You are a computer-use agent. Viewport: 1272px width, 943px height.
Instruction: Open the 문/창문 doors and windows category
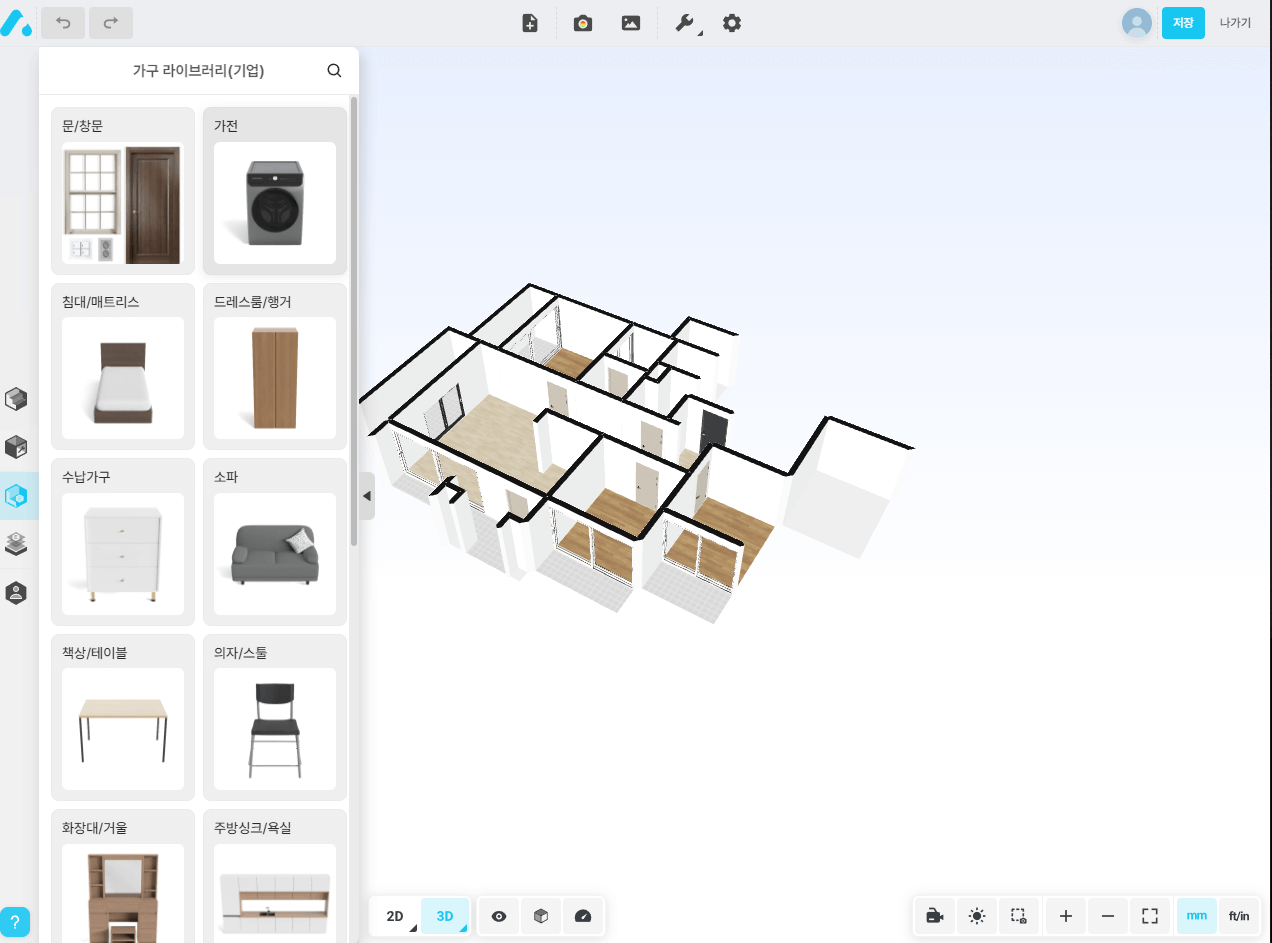(122, 190)
